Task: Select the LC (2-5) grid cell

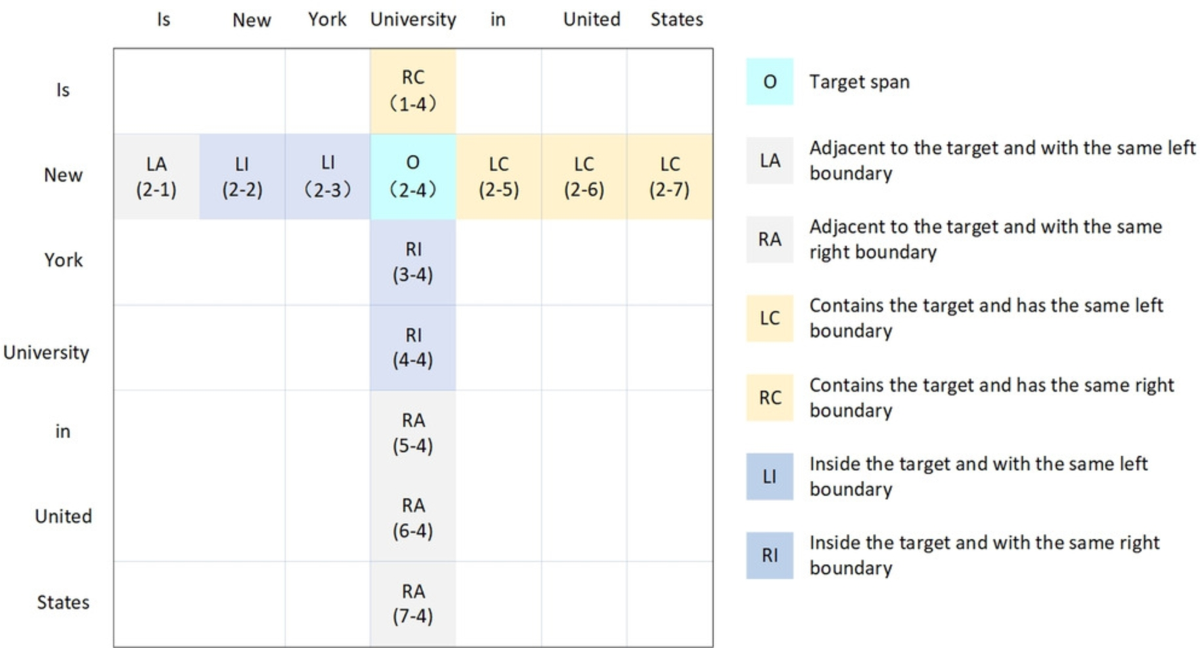Action: pos(498,176)
